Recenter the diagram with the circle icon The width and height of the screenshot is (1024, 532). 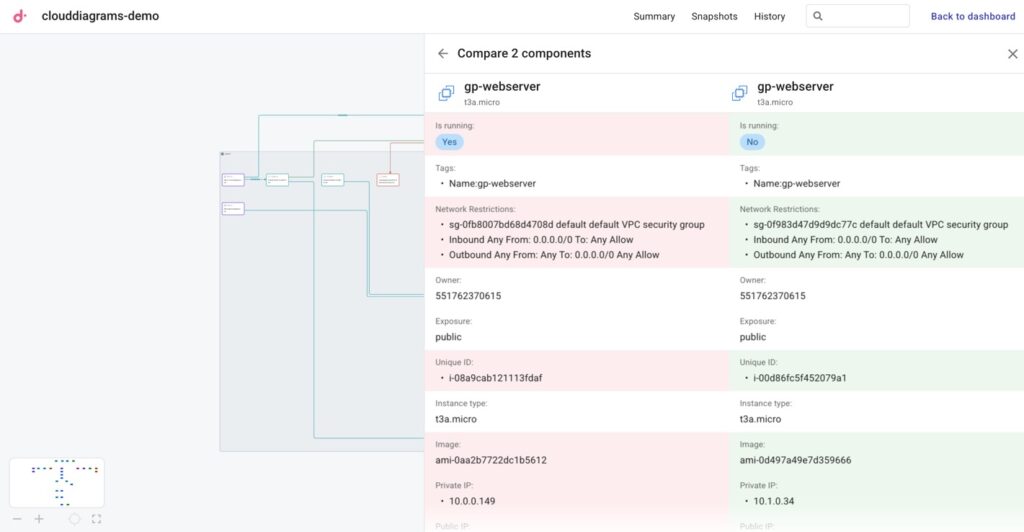pos(74,519)
